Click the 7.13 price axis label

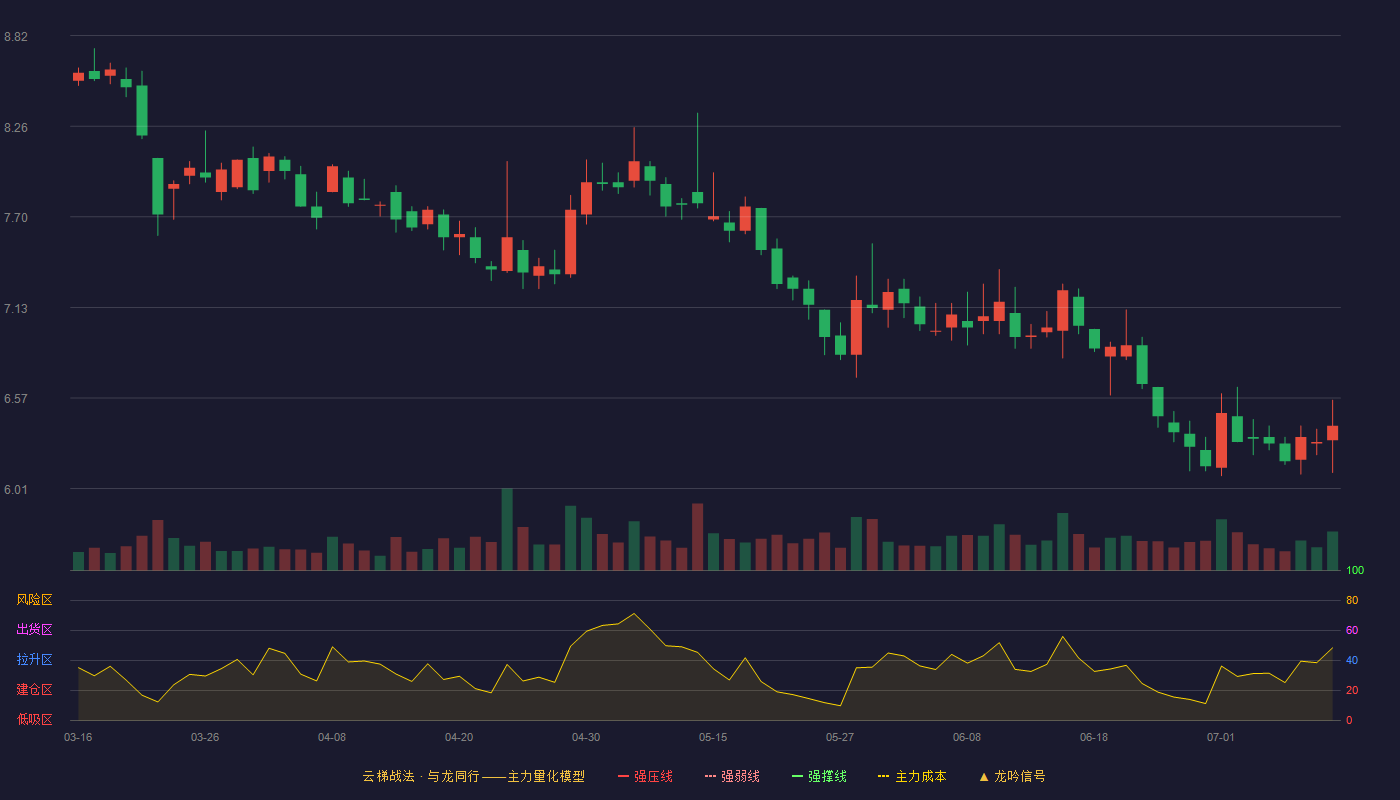16,308
